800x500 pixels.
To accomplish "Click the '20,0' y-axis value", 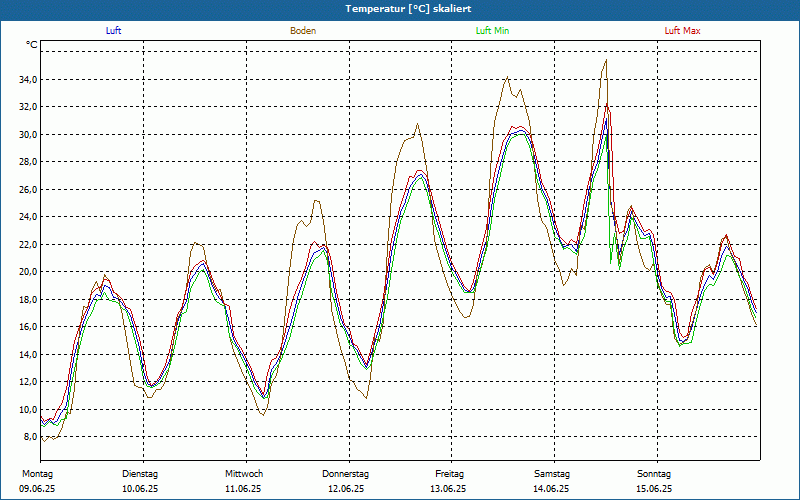I will (x=28, y=271).
